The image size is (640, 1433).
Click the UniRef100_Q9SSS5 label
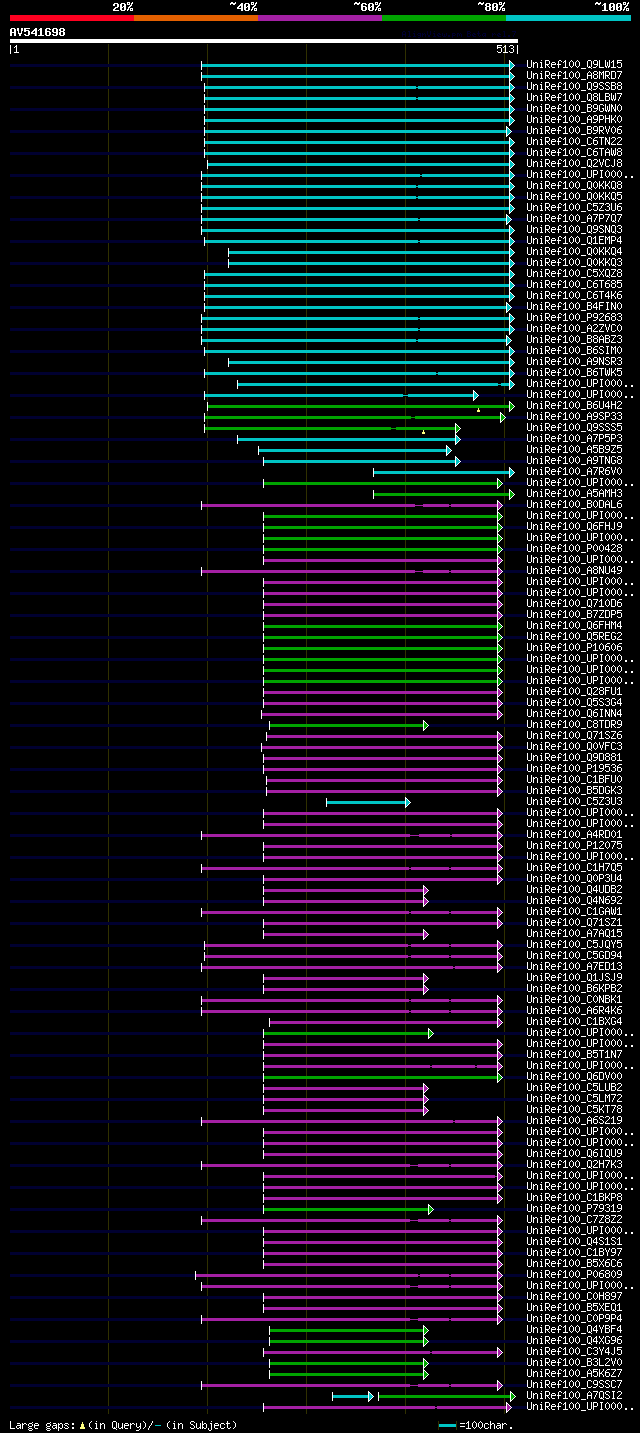[574, 427]
